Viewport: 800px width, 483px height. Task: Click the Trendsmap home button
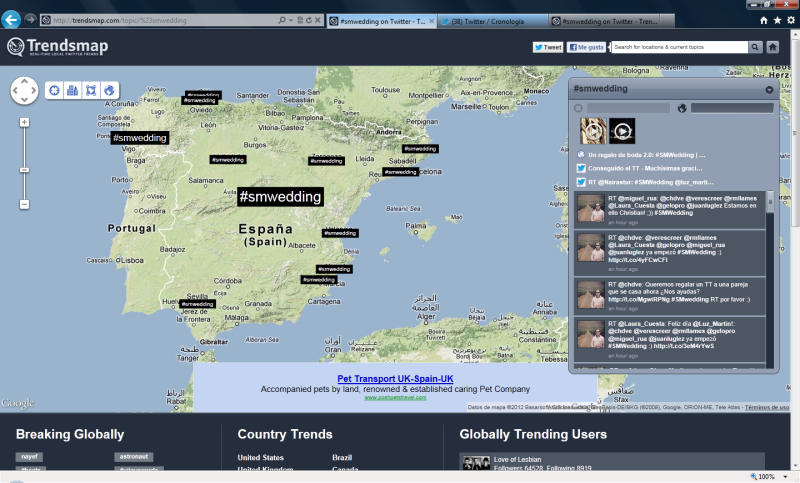point(772,47)
